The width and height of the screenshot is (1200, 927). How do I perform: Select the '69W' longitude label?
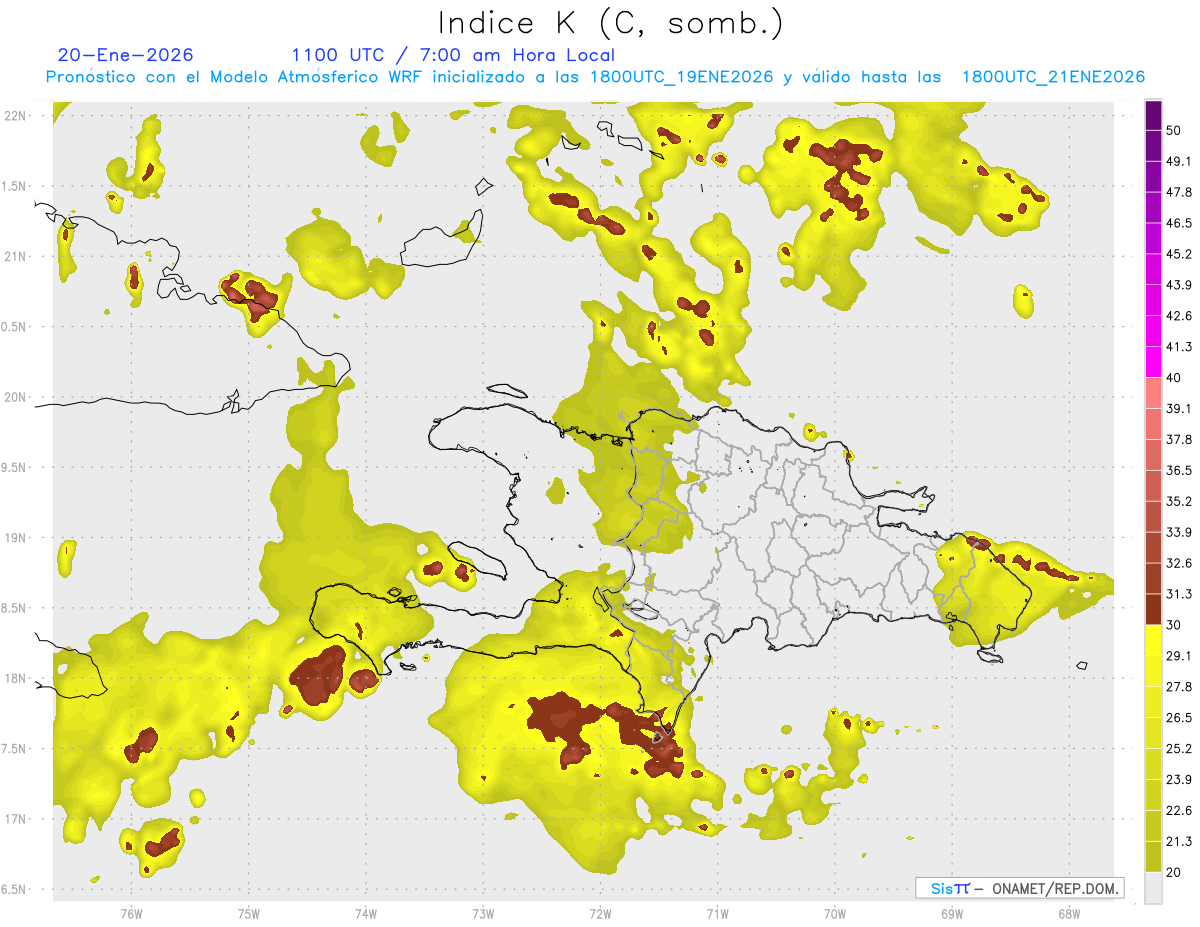point(951,913)
